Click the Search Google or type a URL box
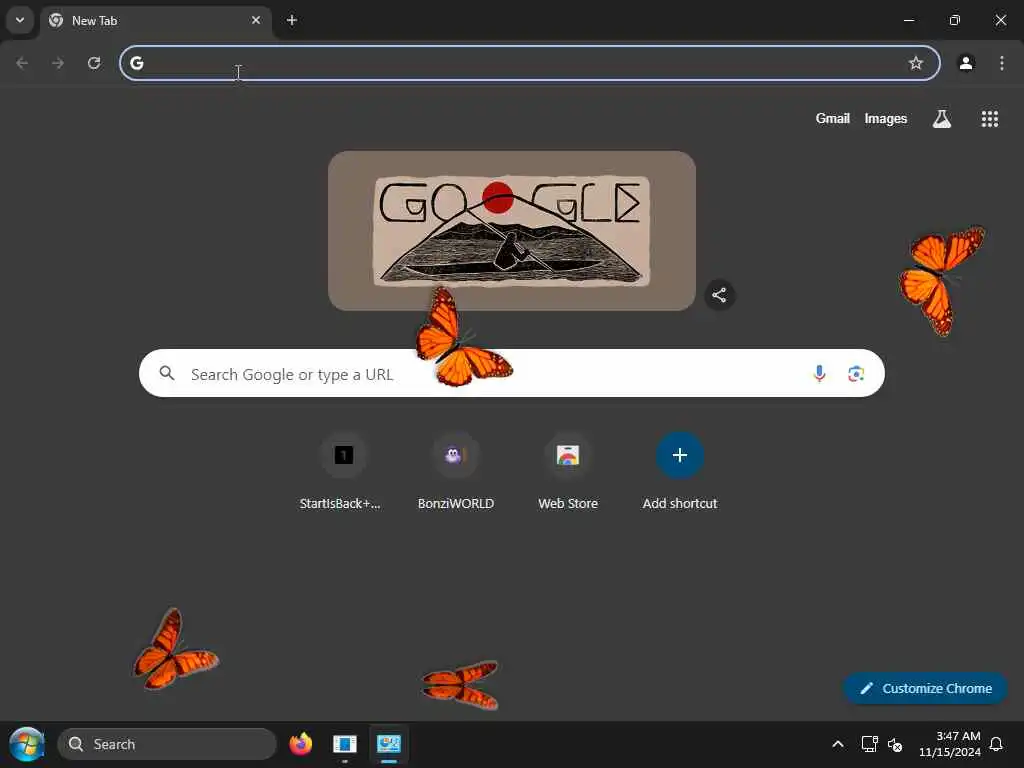1024x768 pixels. [x=512, y=373]
